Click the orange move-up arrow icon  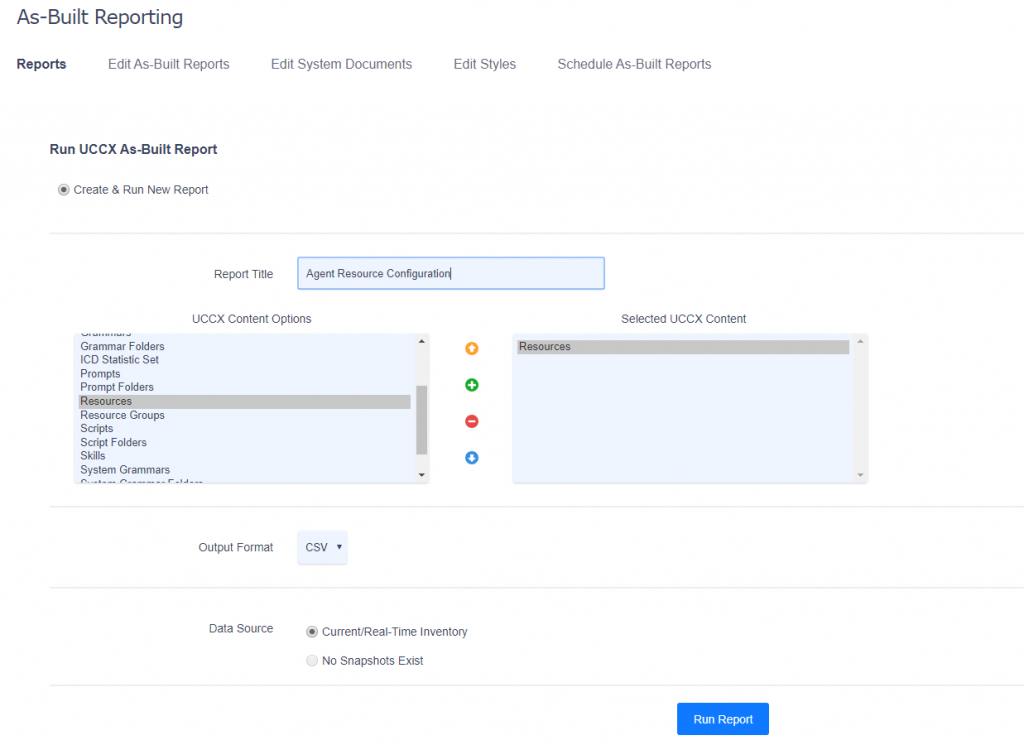point(472,349)
